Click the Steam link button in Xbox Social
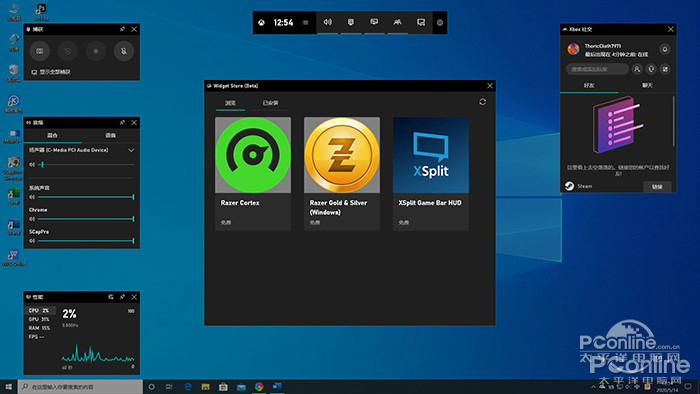The height and width of the screenshot is (394, 700). coord(657,187)
